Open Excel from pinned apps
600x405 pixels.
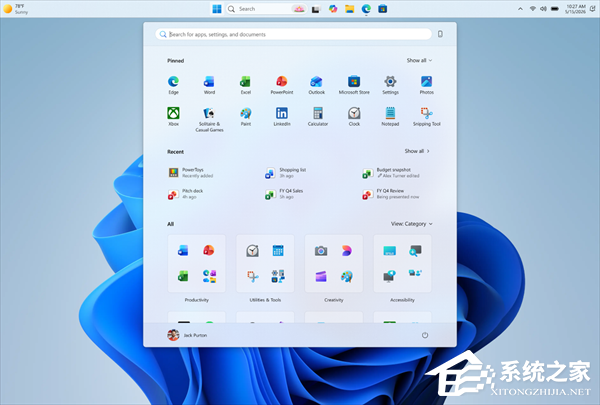point(245,85)
